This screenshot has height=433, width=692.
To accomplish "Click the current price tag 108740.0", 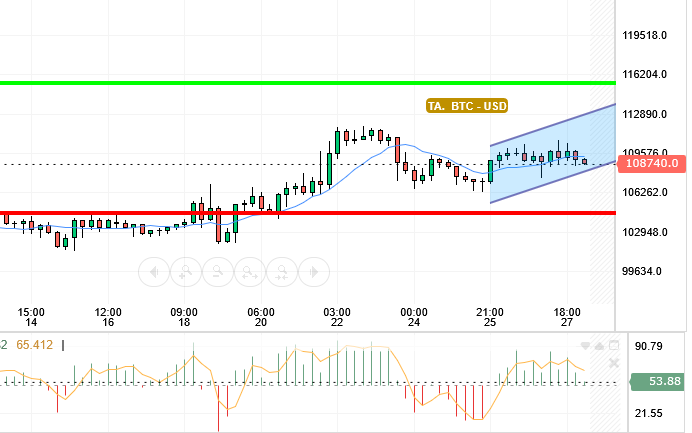I will click(x=651, y=163).
